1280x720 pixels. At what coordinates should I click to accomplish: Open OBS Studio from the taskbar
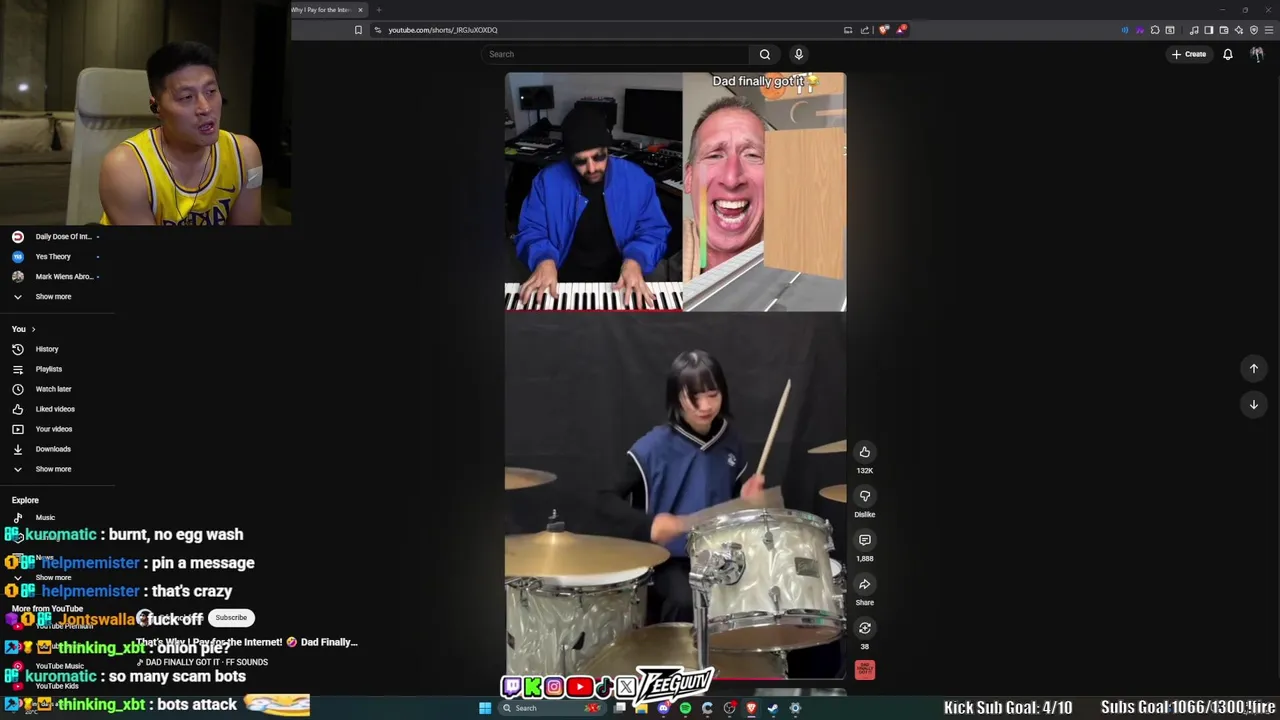(729, 708)
